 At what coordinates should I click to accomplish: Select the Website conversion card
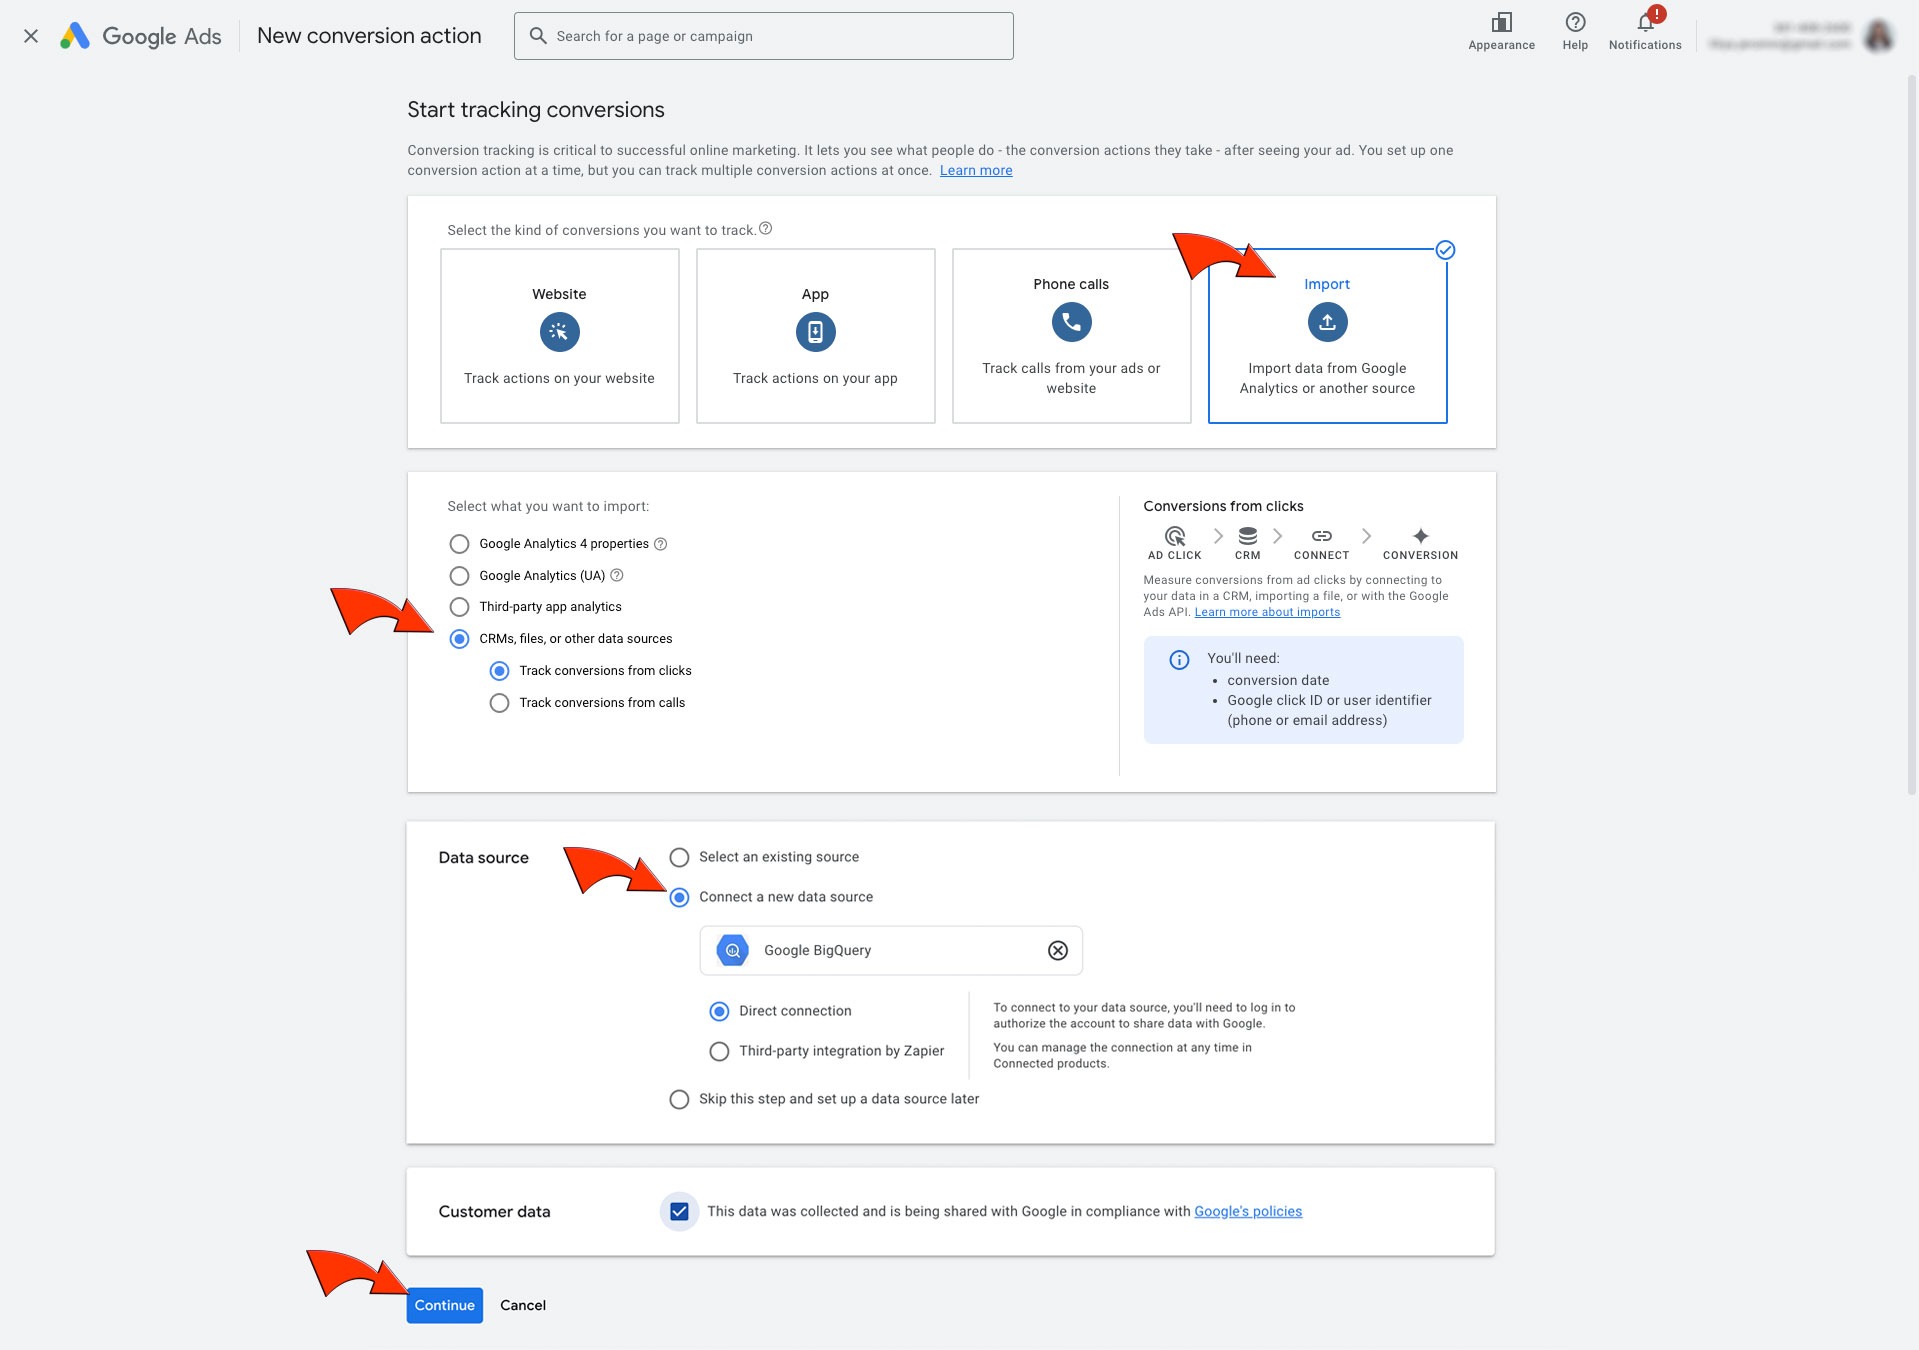tap(559, 336)
